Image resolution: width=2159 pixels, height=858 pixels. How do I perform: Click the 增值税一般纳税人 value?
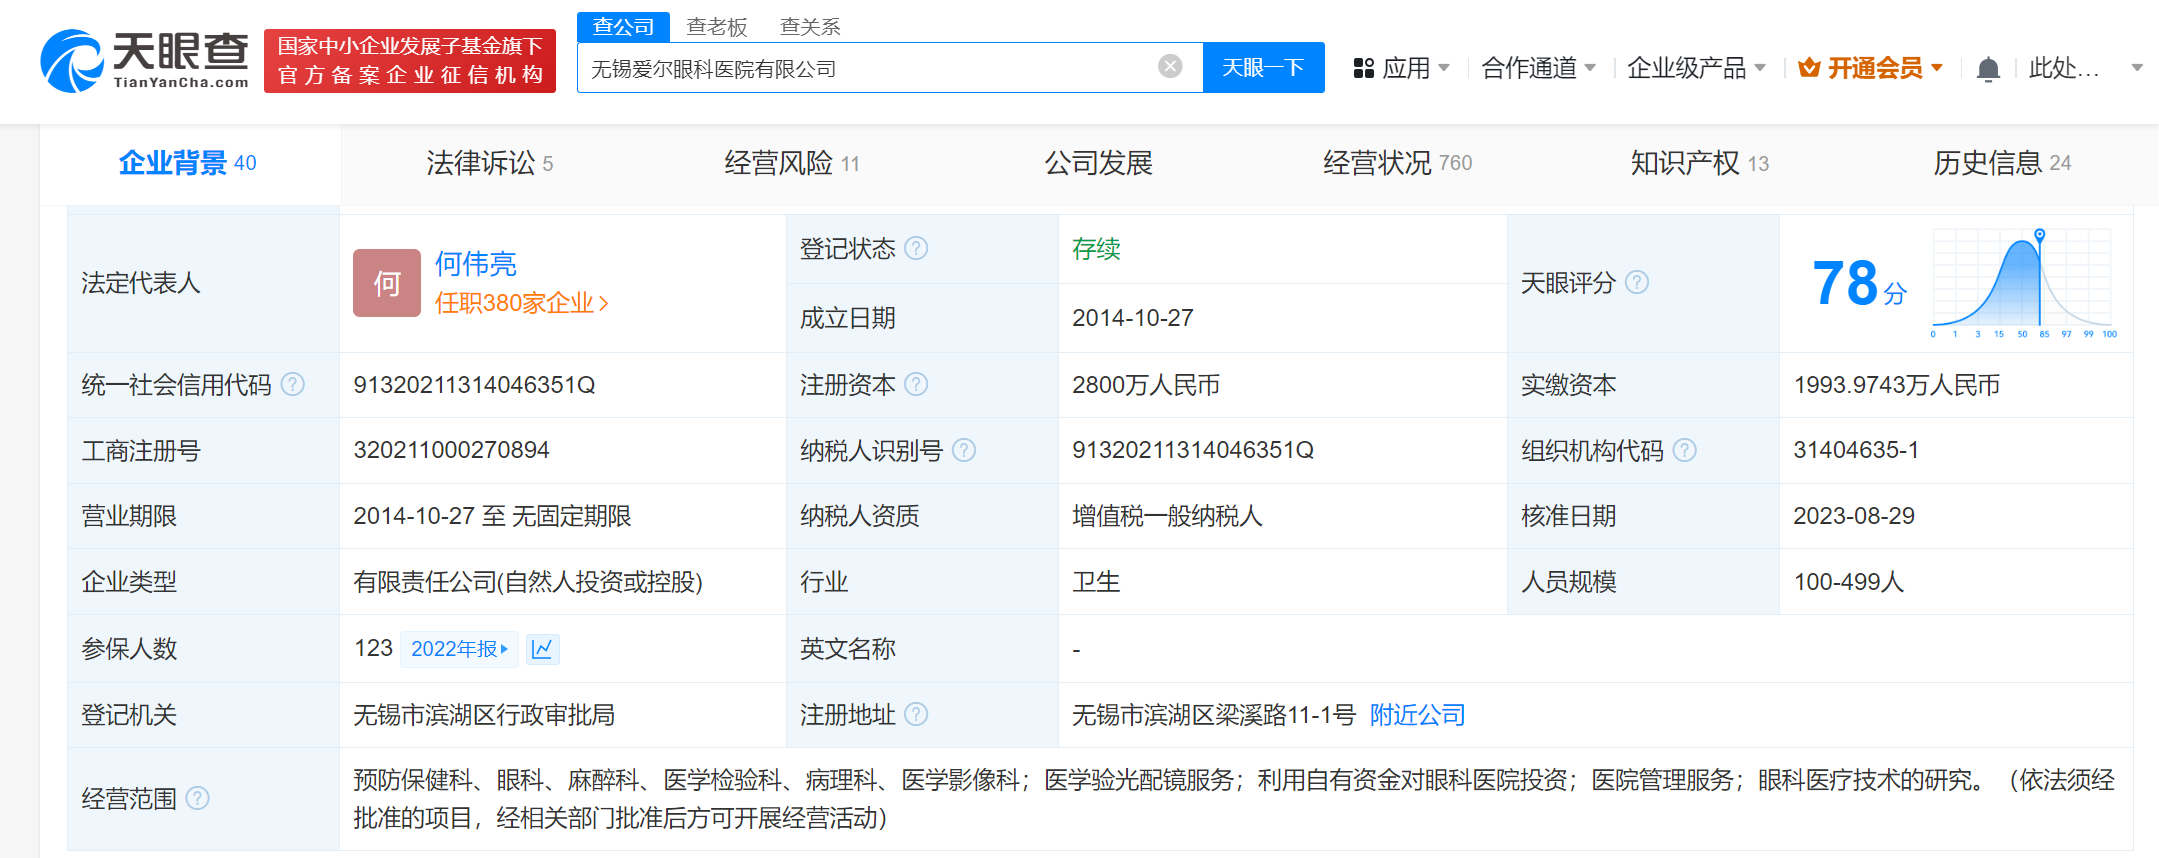(x=1167, y=516)
